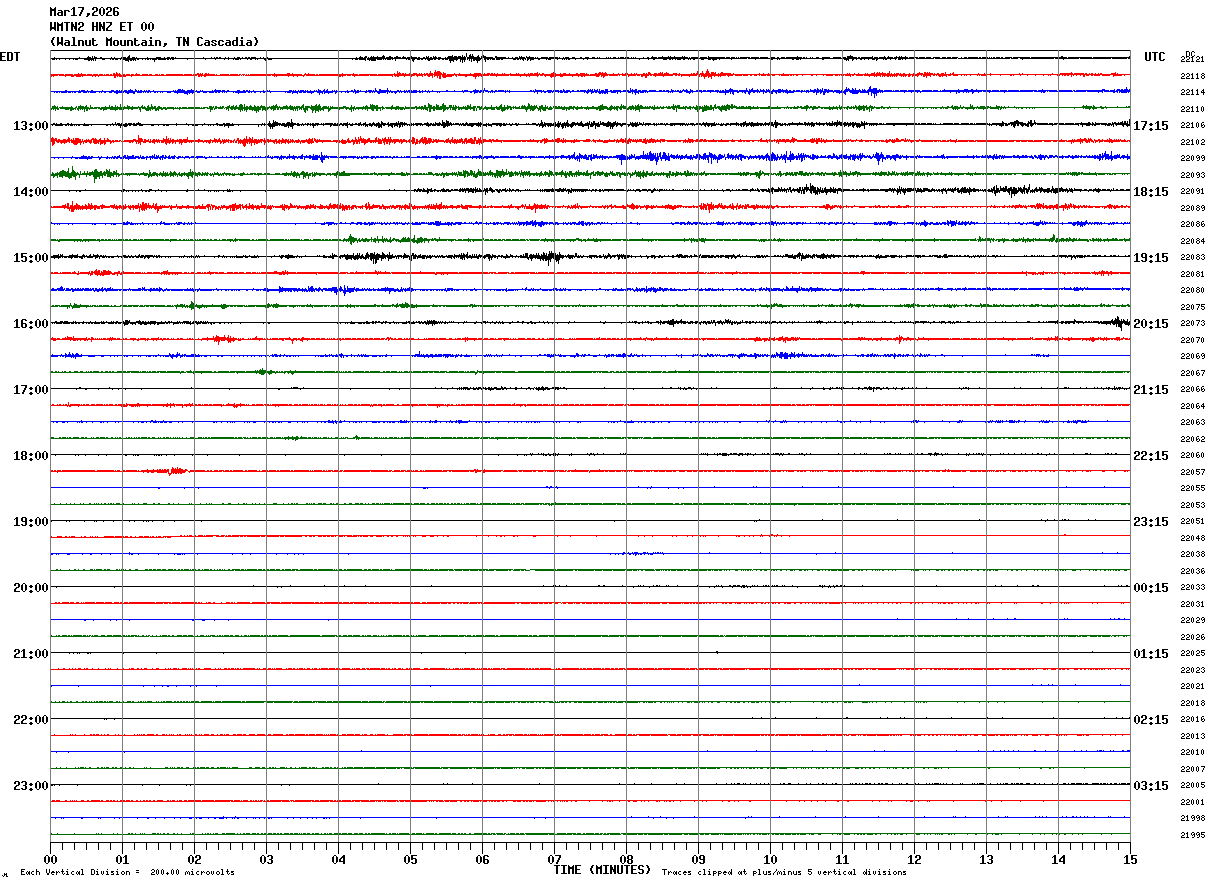The height and width of the screenshot is (886, 1210).
Task: Click the "22:15" UTC time label
Action: click(1151, 456)
